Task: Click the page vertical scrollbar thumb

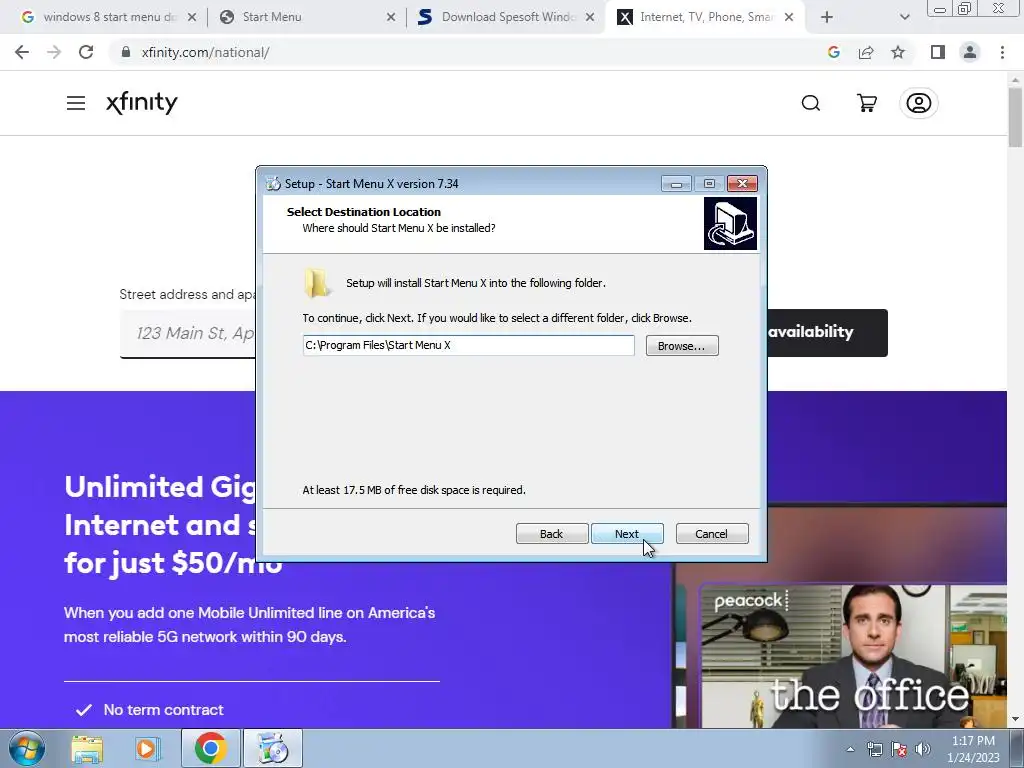Action: pos(1016,116)
